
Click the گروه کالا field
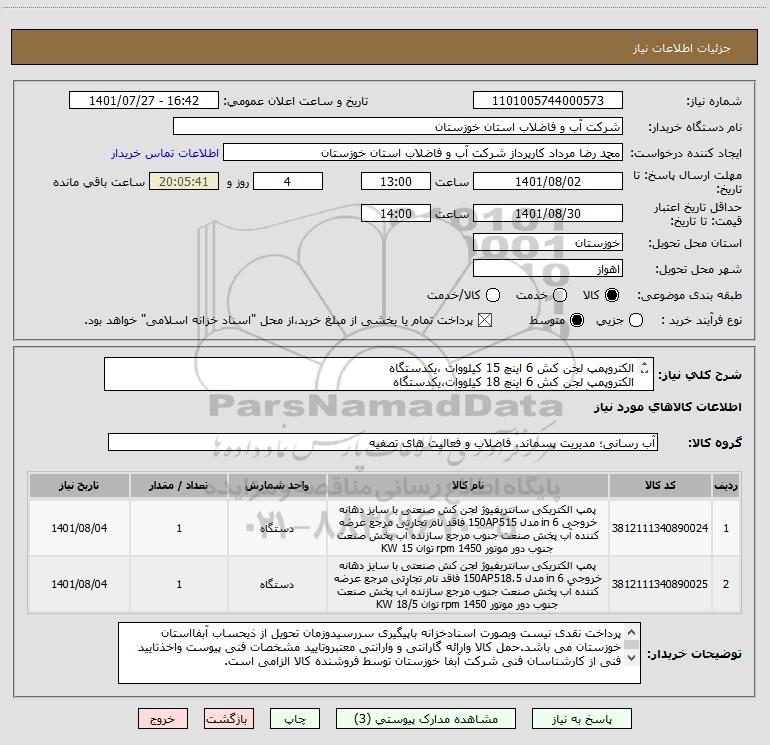point(383,442)
